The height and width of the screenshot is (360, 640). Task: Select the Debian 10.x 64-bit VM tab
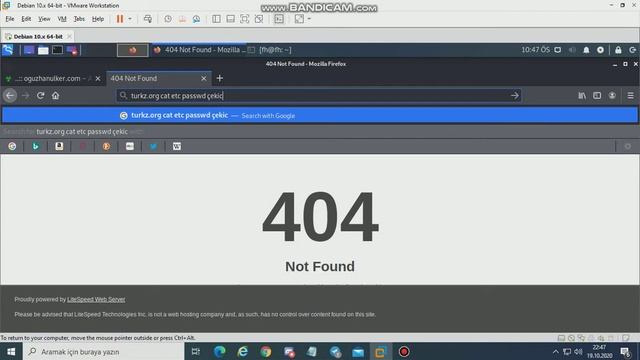(x=38, y=36)
